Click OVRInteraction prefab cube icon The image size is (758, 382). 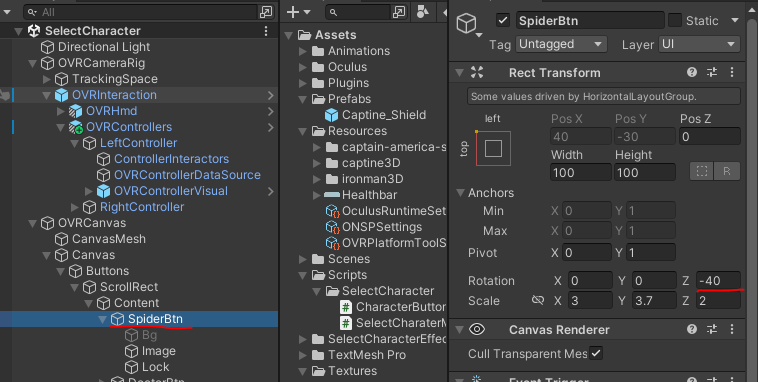pos(61,95)
